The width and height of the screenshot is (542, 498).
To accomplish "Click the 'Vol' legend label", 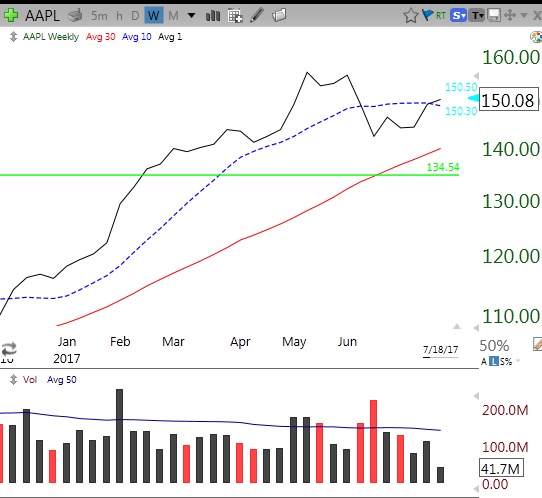I will point(30,380).
